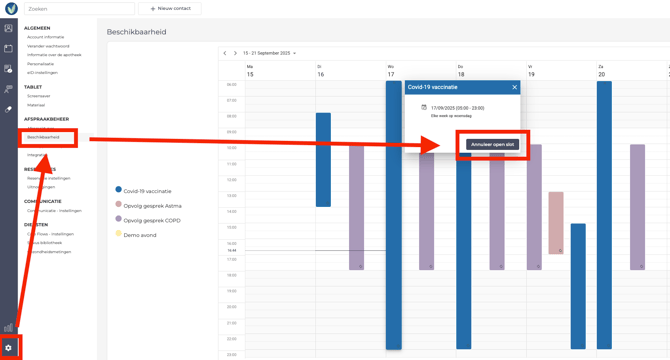
Task: Select the Opvolg gesprek COPD legend label
Action: click(152, 220)
